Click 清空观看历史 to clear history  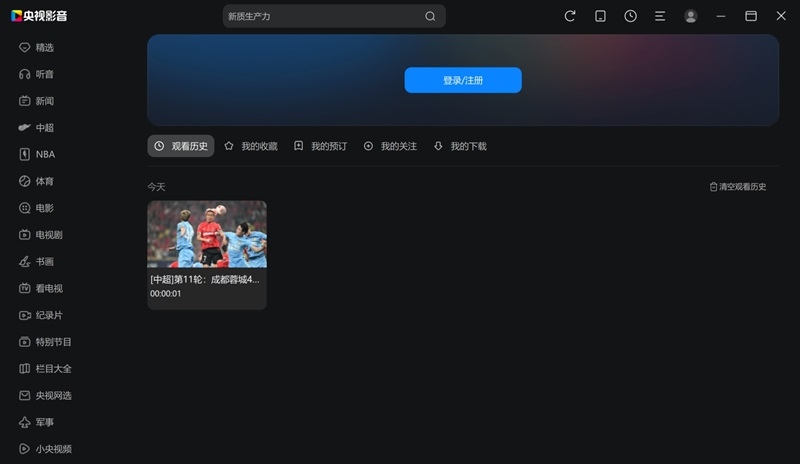(x=737, y=187)
